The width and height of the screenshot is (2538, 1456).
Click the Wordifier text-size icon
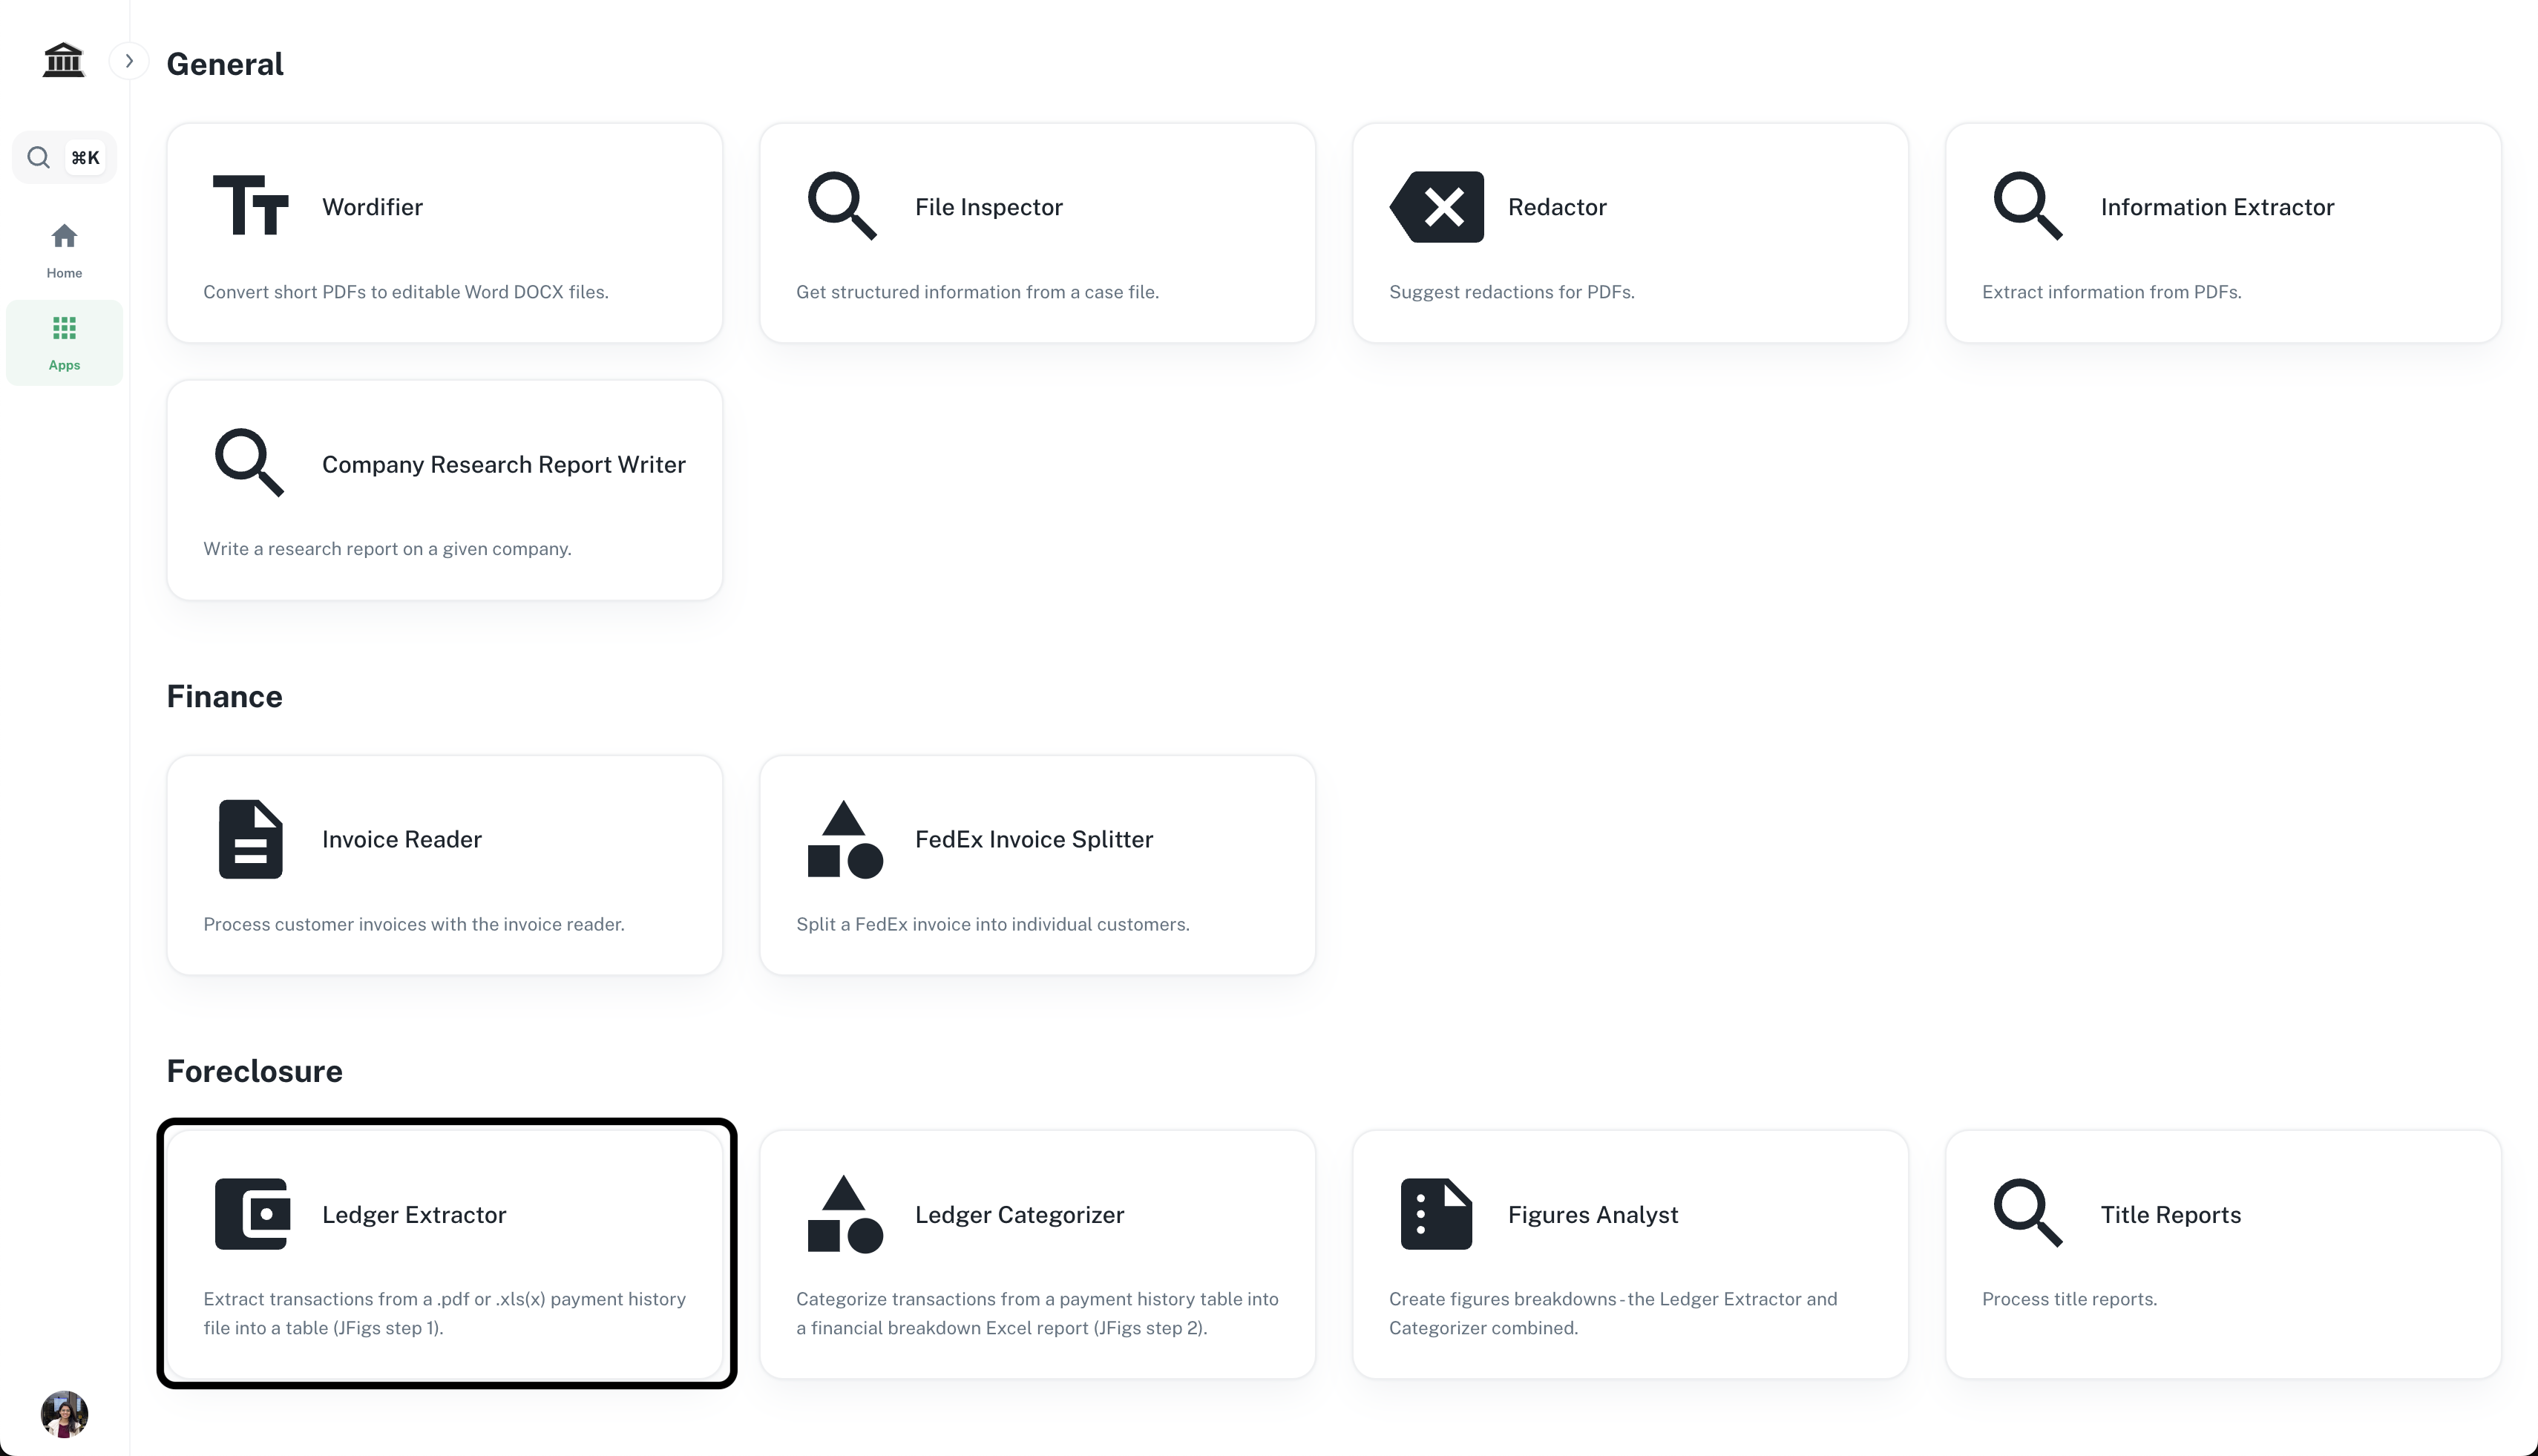[250, 206]
